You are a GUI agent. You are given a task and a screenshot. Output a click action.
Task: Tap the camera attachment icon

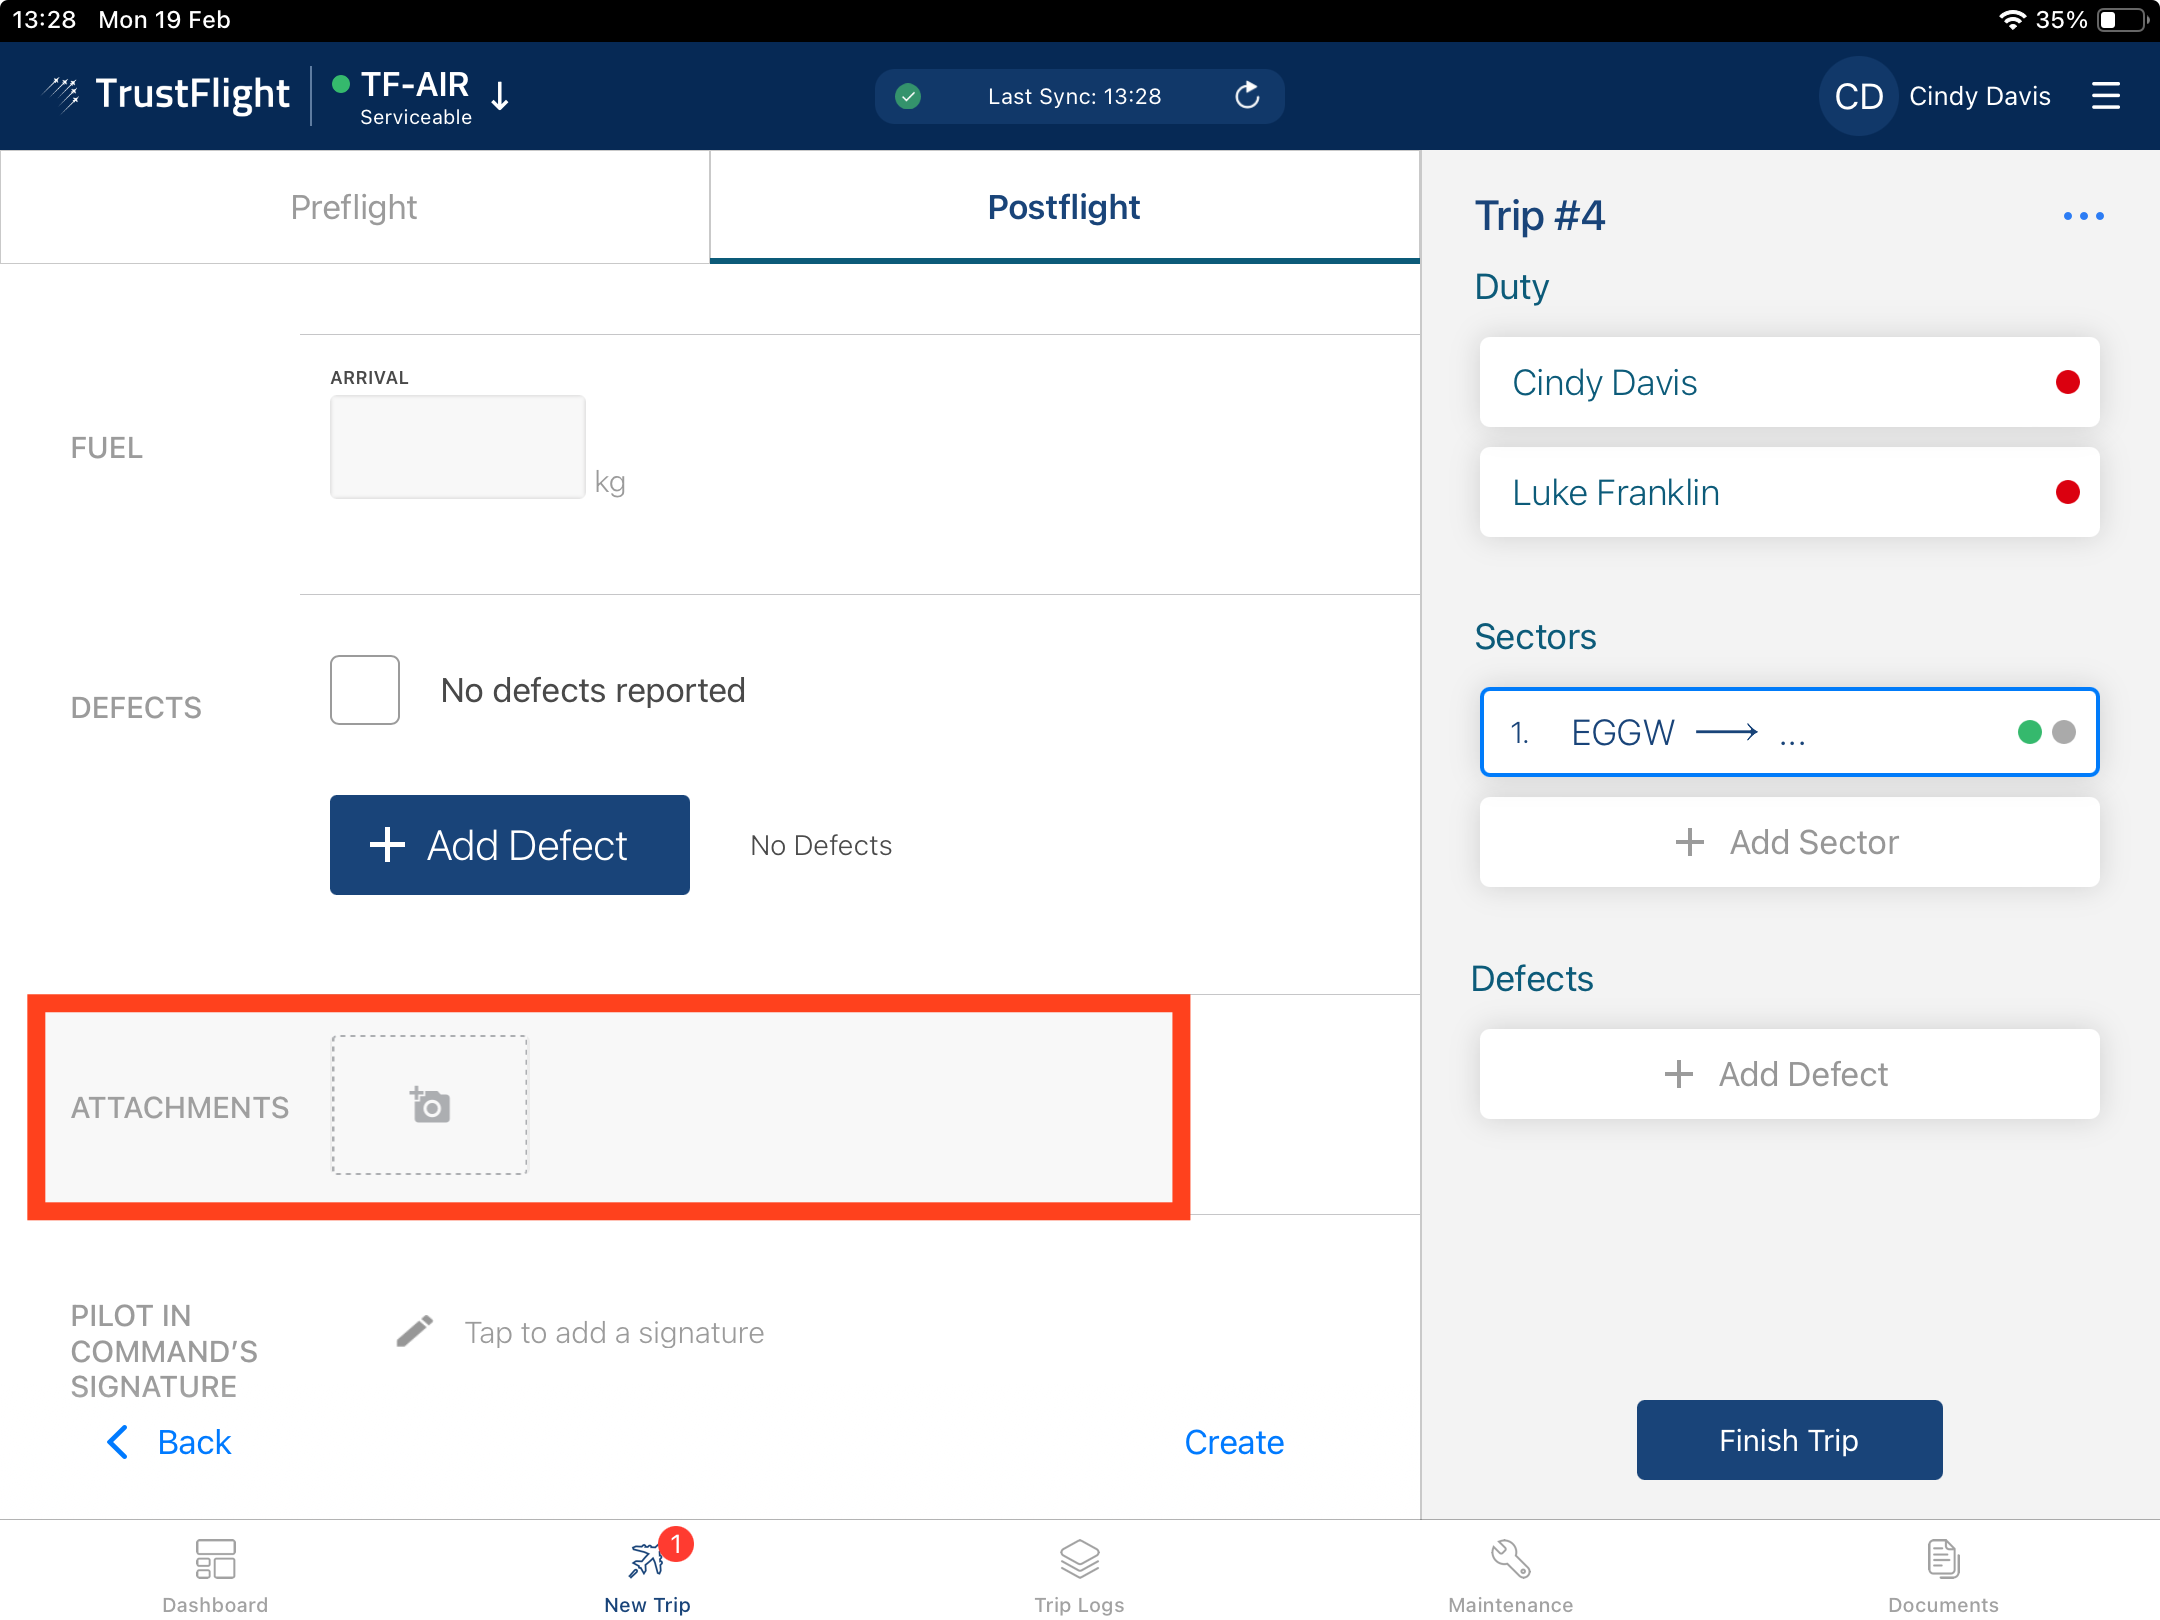(430, 1105)
